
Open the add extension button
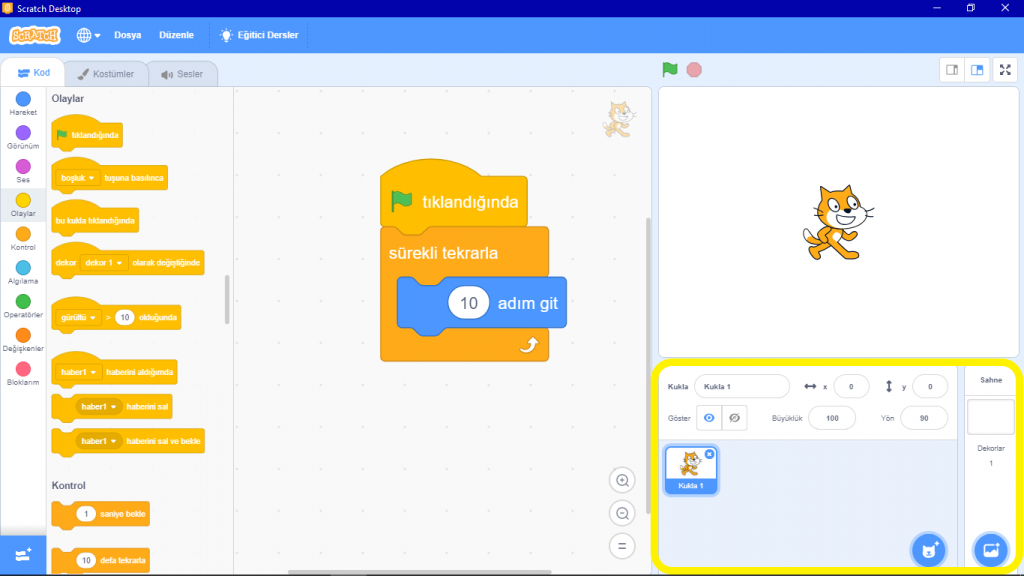(x=23, y=555)
